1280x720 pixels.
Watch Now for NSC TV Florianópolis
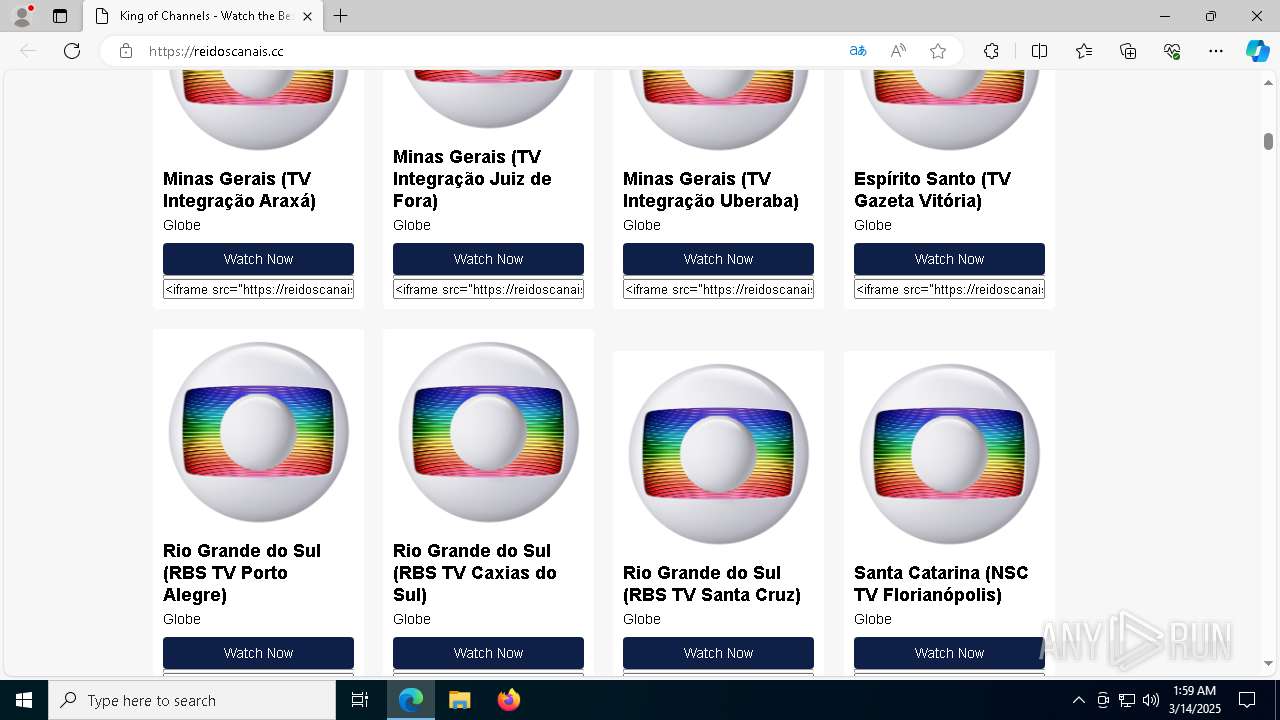pos(949,653)
